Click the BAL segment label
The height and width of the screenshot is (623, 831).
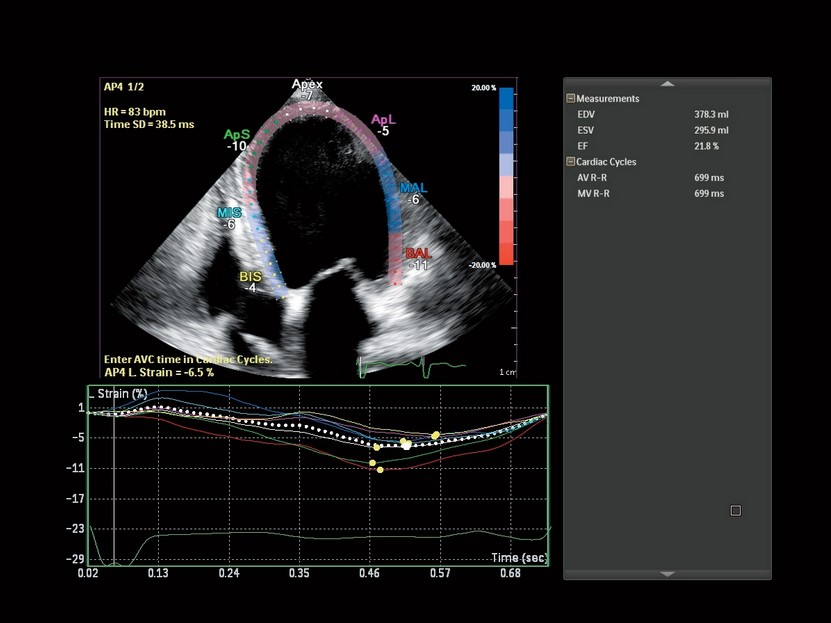point(418,255)
